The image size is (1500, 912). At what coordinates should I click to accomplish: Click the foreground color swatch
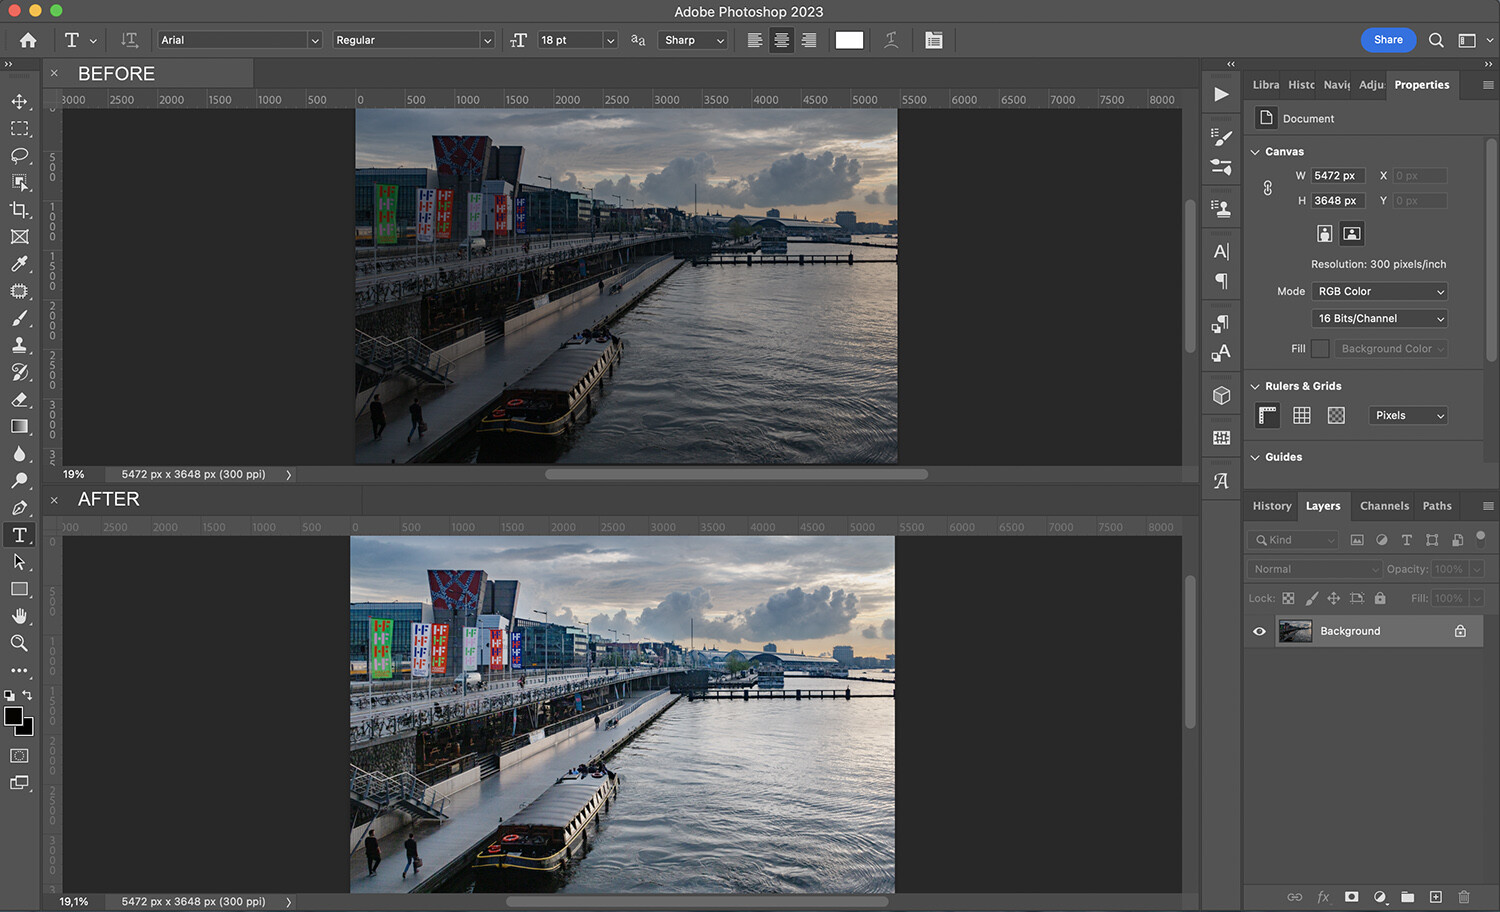point(15,717)
